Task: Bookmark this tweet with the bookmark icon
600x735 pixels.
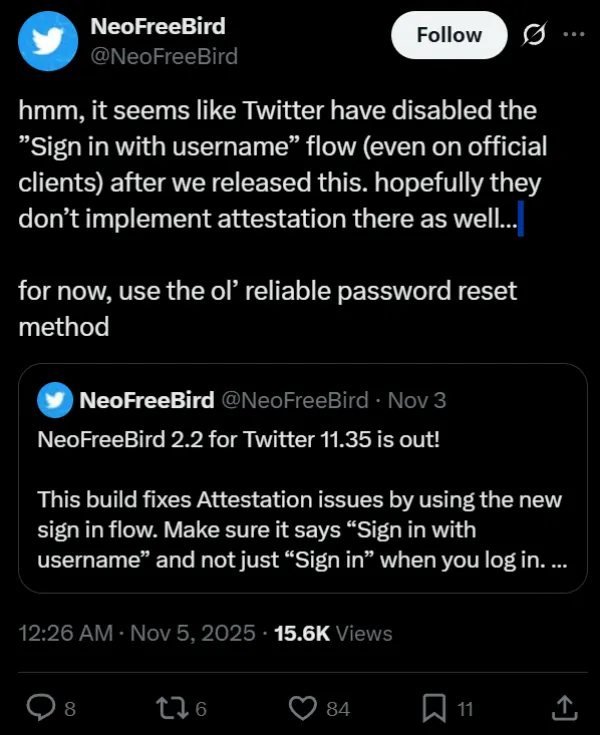Action: click(x=434, y=708)
